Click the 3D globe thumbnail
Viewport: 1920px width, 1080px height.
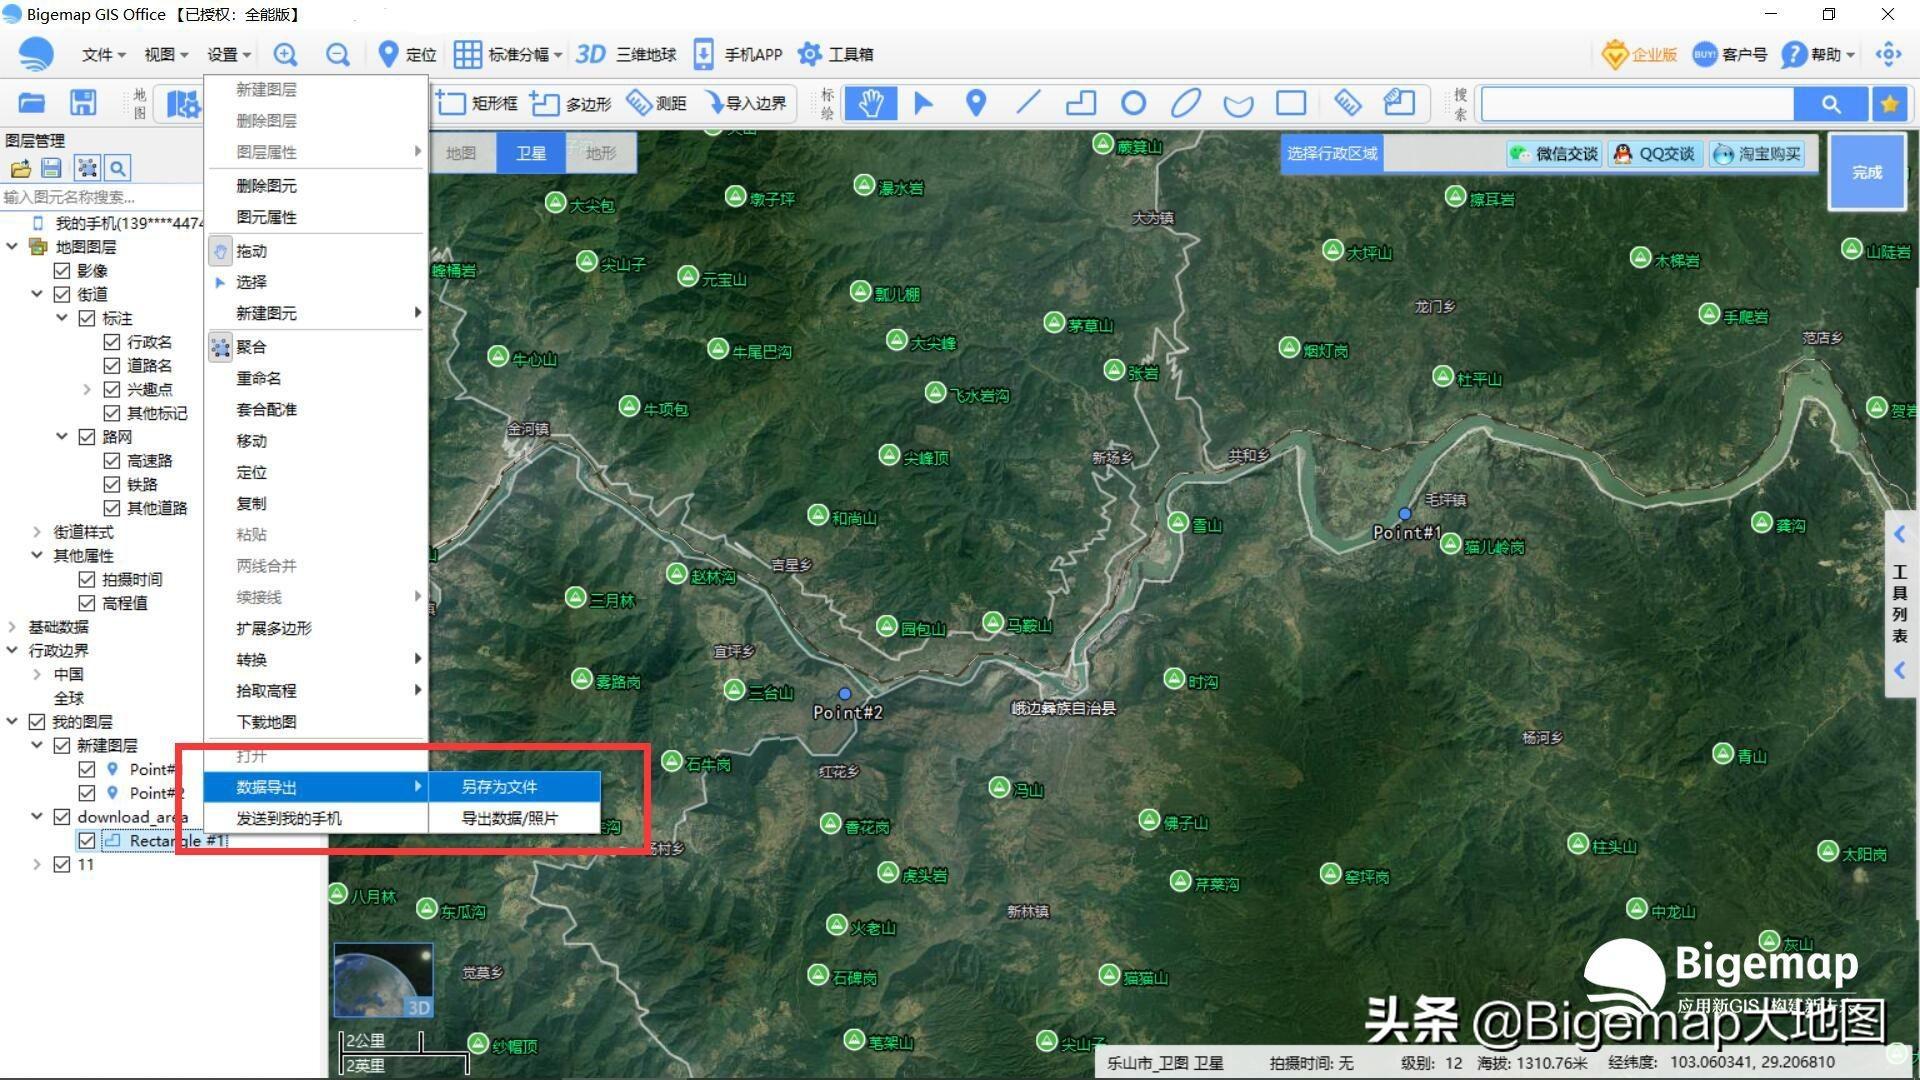click(383, 980)
